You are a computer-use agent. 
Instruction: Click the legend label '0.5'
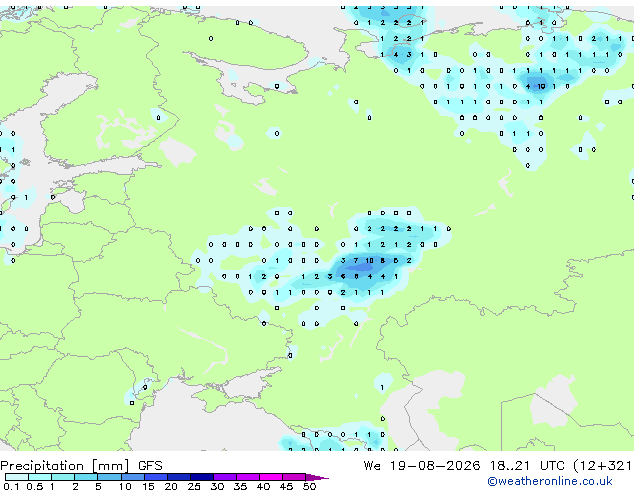click(x=35, y=486)
